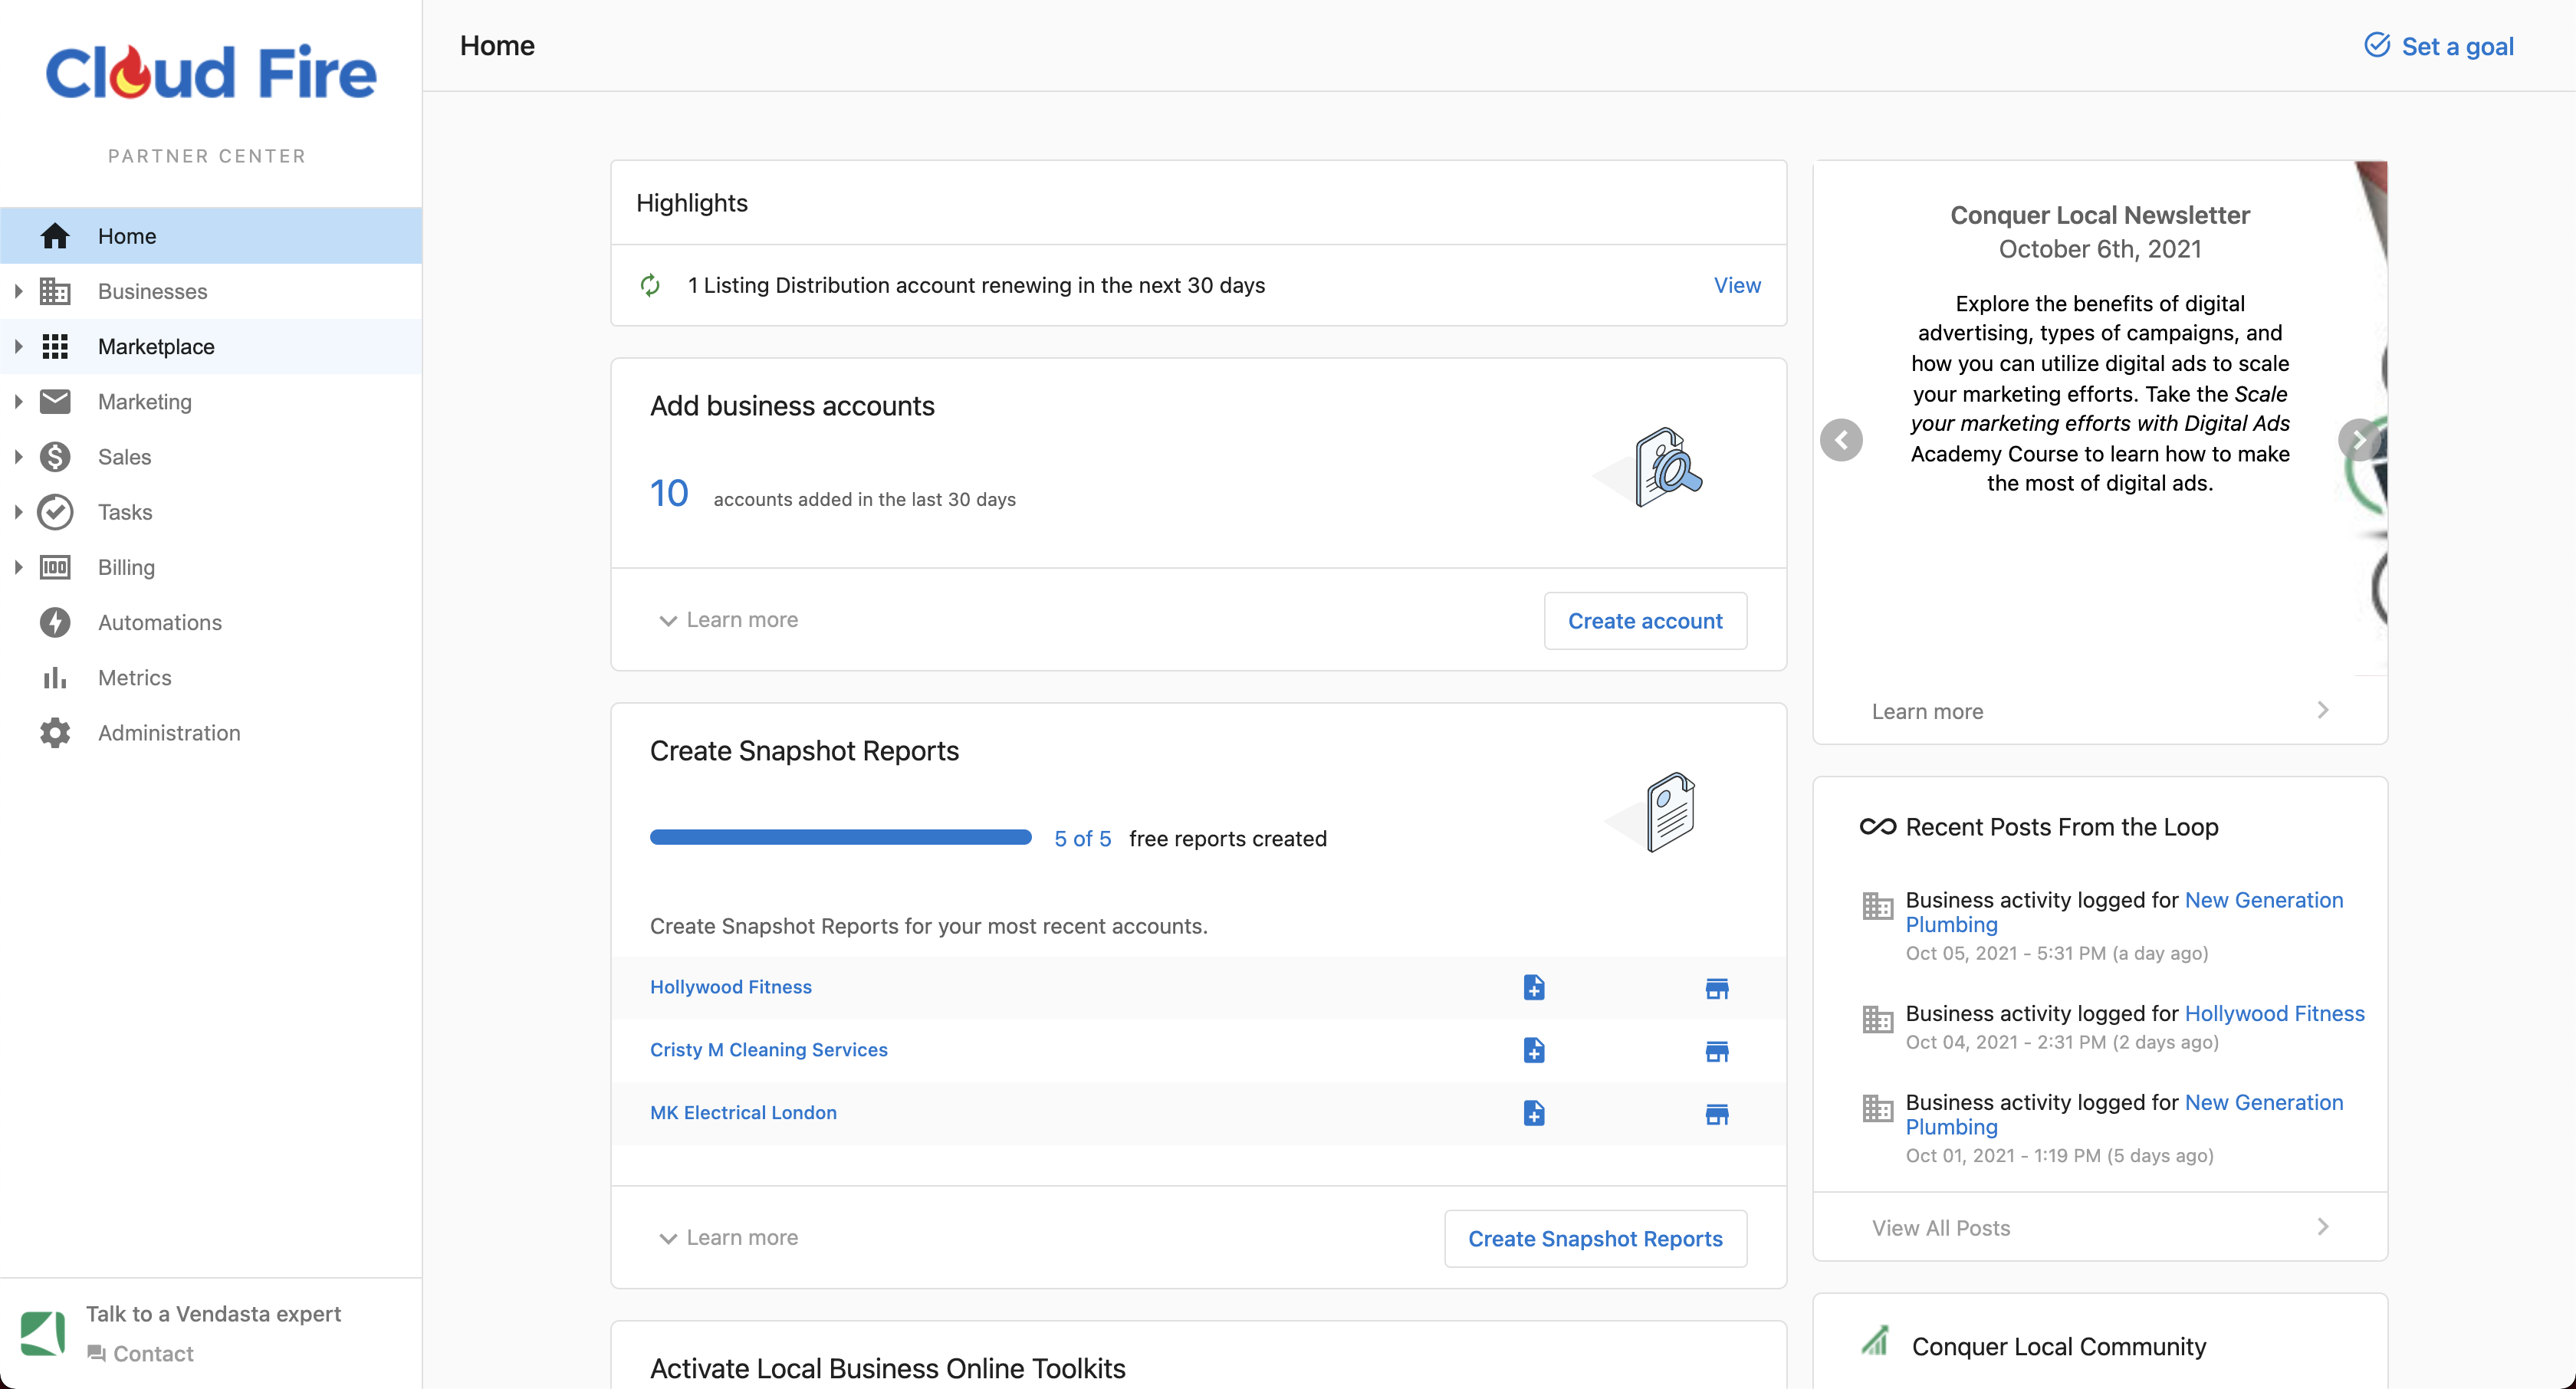Expand Learn more under Create Snapshot Reports
Viewport: 2576px width, 1389px height.
point(728,1238)
